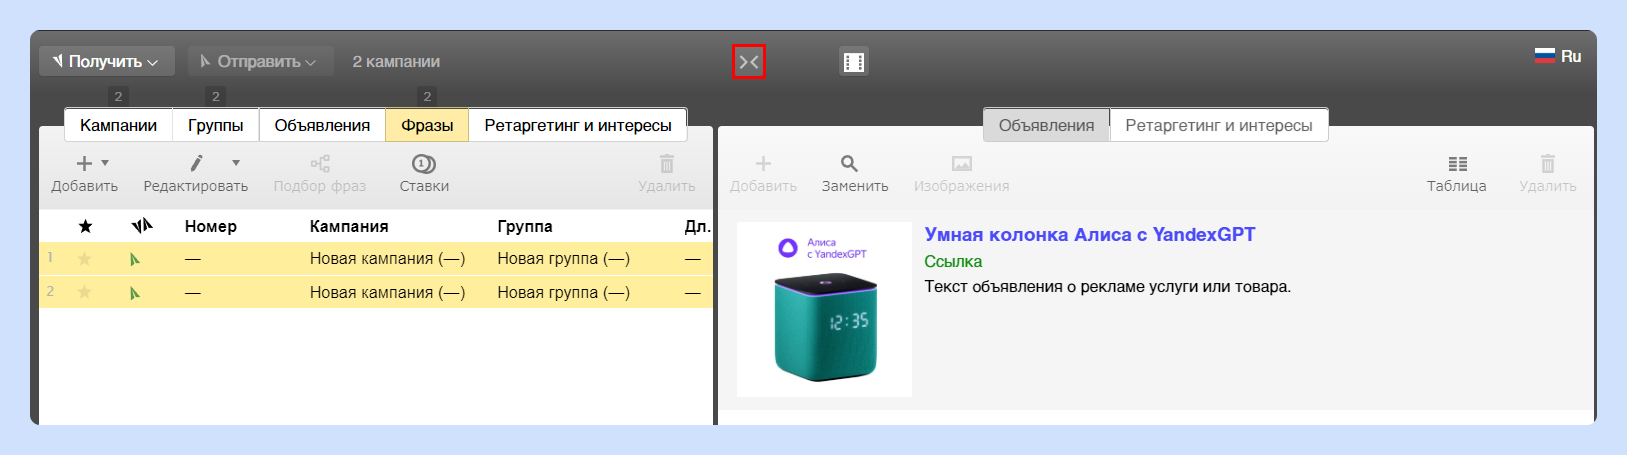The height and width of the screenshot is (455, 1627).
Task: Click the green Ссылка link
Action: (953, 261)
